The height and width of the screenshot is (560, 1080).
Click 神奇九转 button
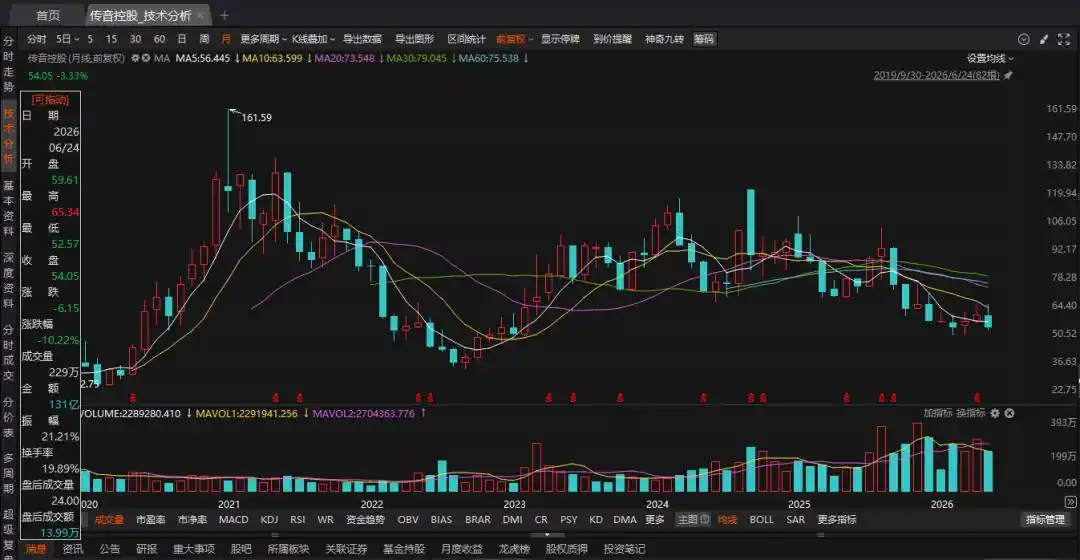664,39
